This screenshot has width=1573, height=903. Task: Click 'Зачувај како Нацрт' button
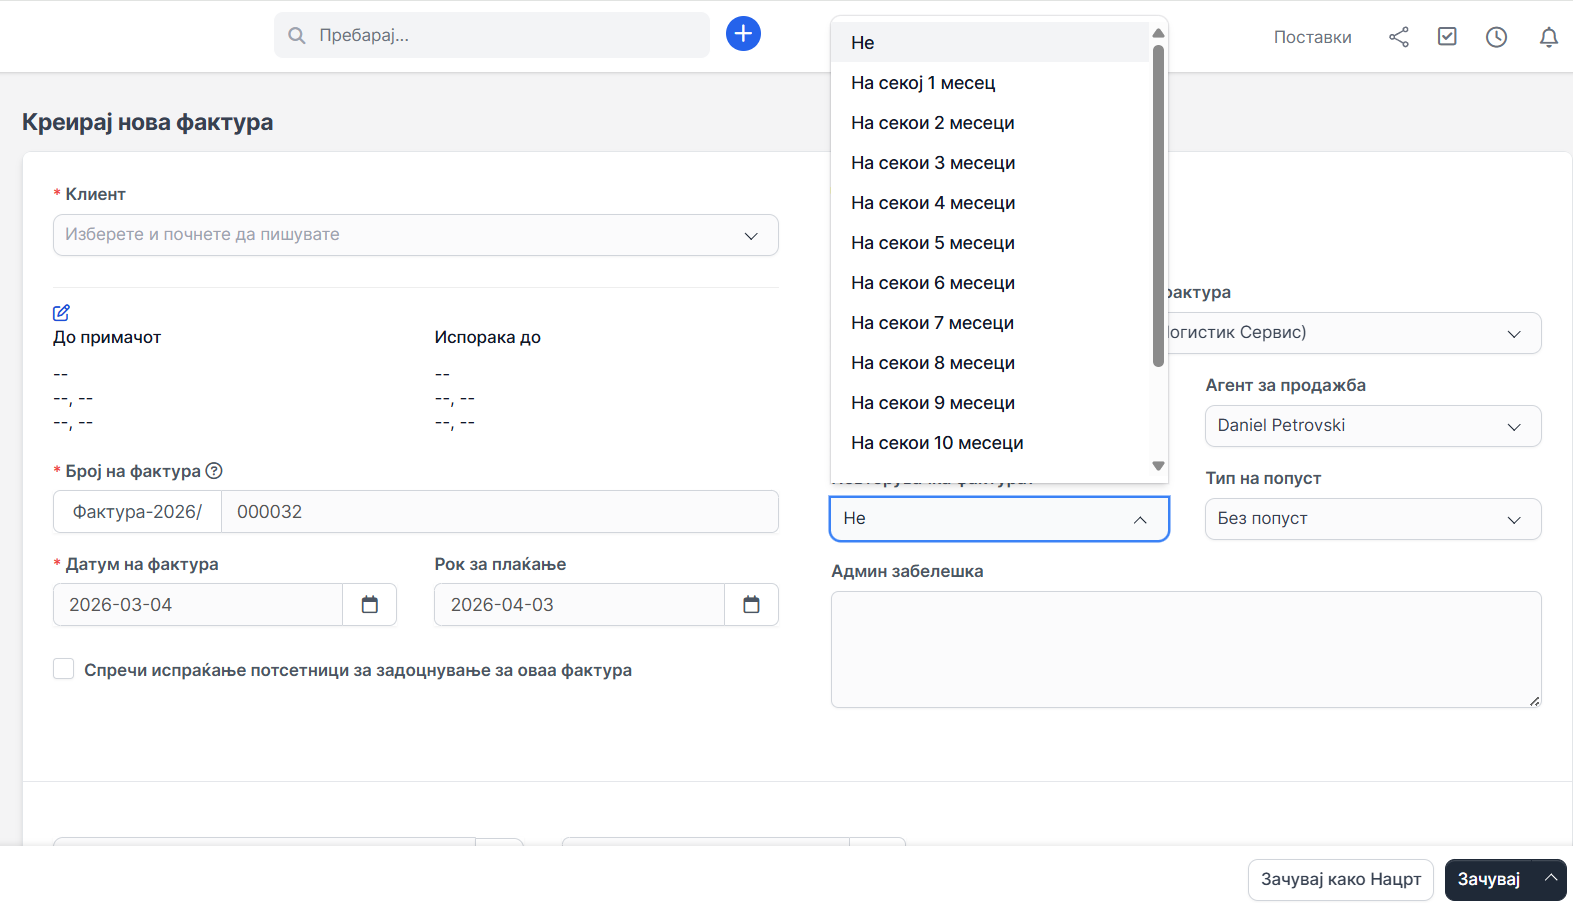(x=1340, y=880)
